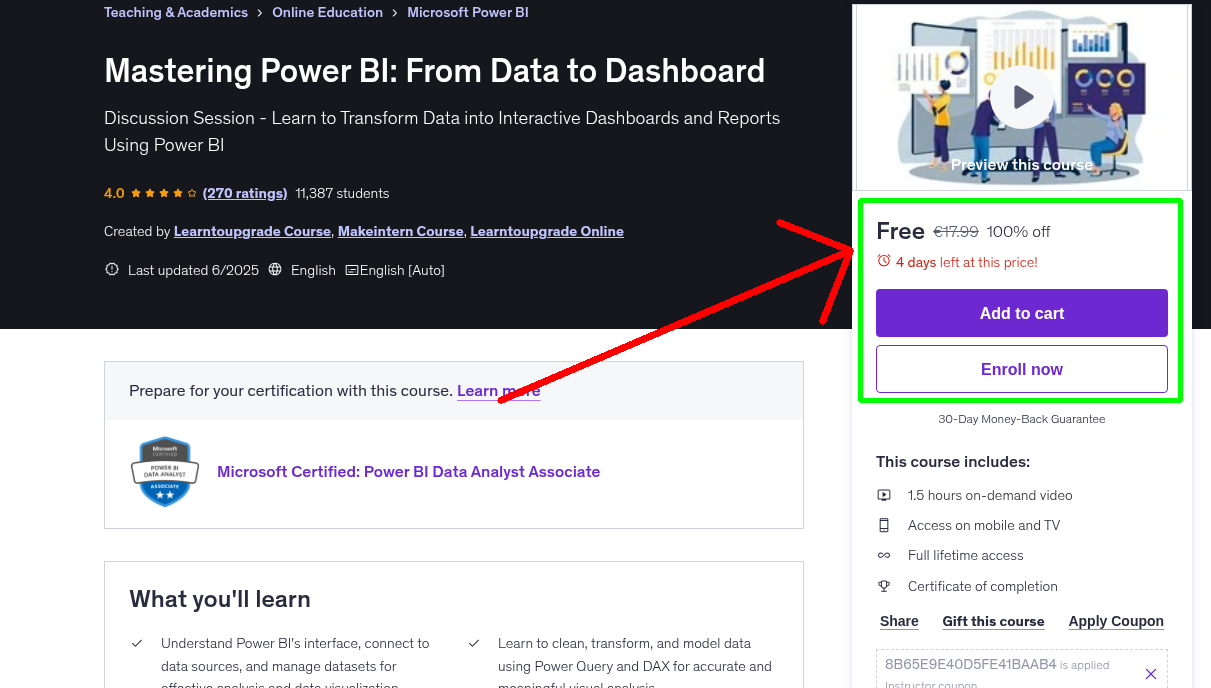
Task: Click the closed captions icon for English [Auto]
Action: pyautogui.click(x=352, y=269)
